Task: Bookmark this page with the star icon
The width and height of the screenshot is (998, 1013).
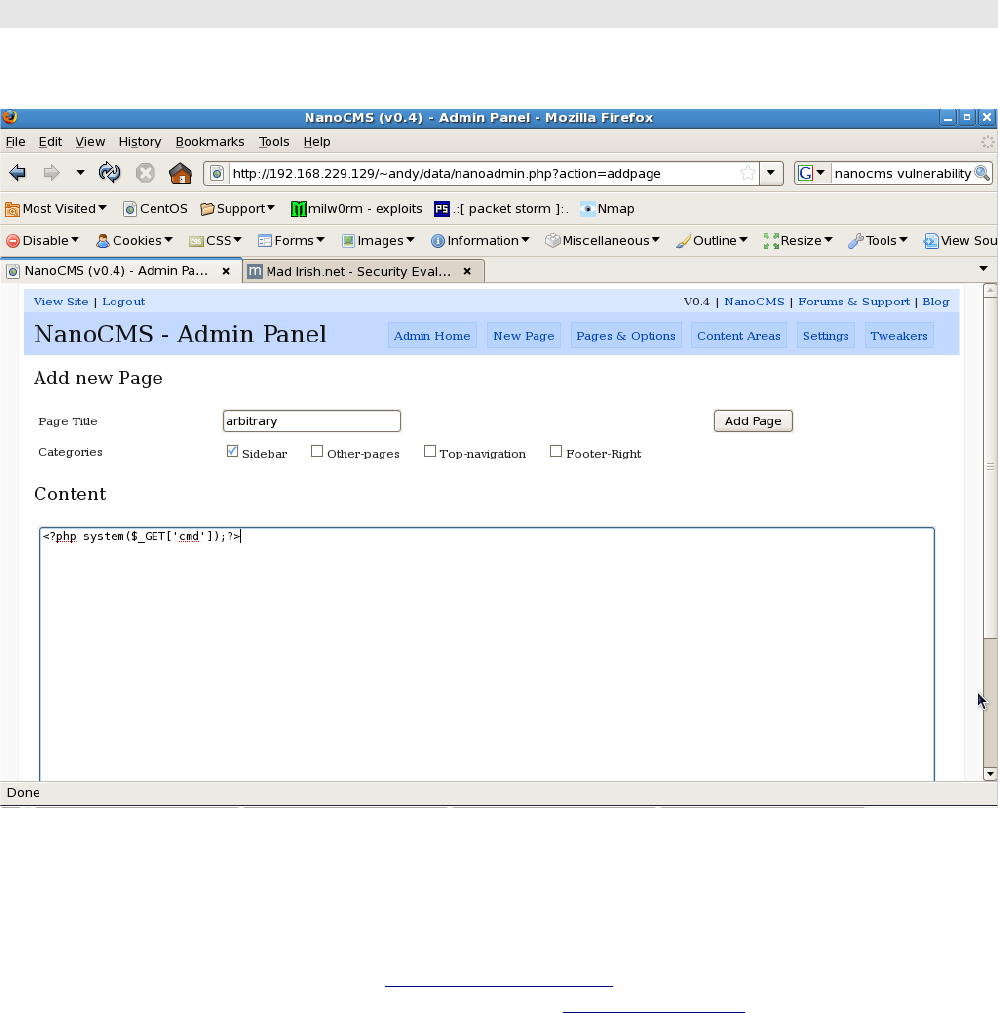Action: point(747,173)
